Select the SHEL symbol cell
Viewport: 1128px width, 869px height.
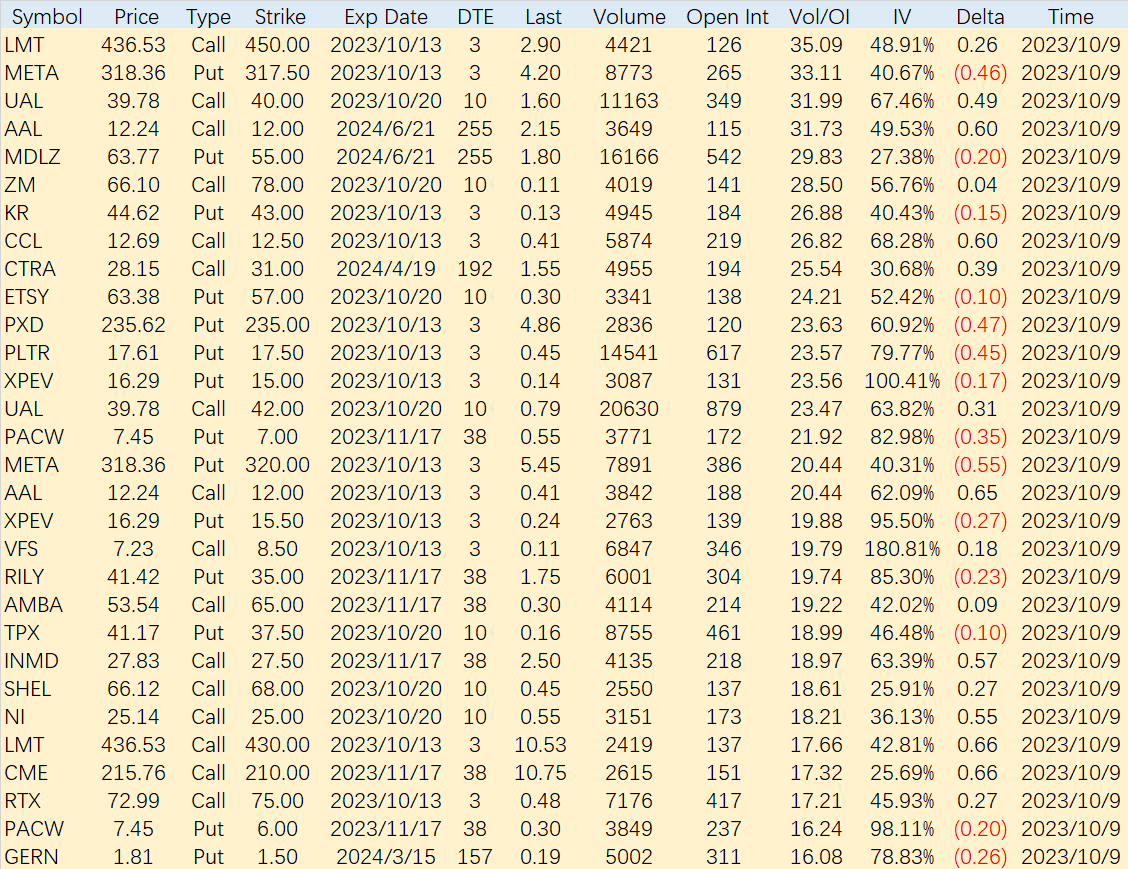(x=27, y=689)
